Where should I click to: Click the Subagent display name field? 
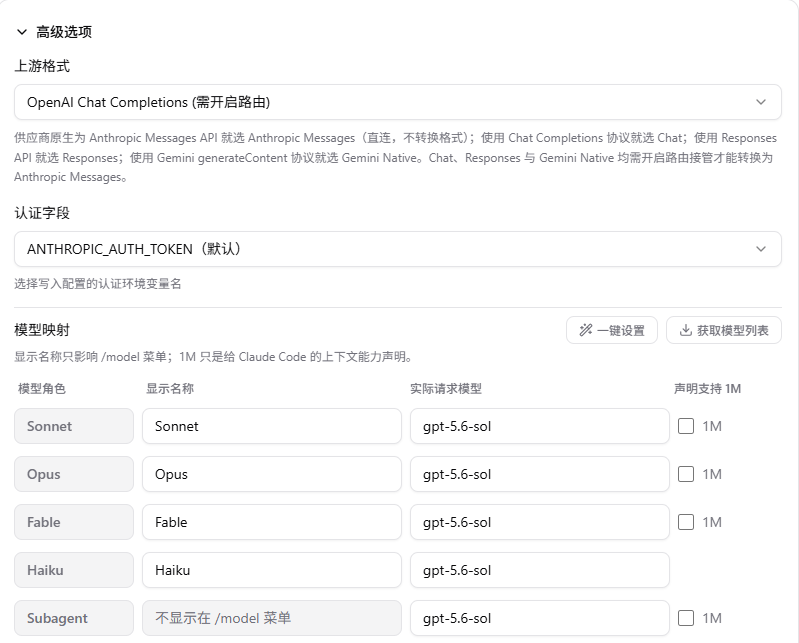pyautogui.click(x=272, y=618)
